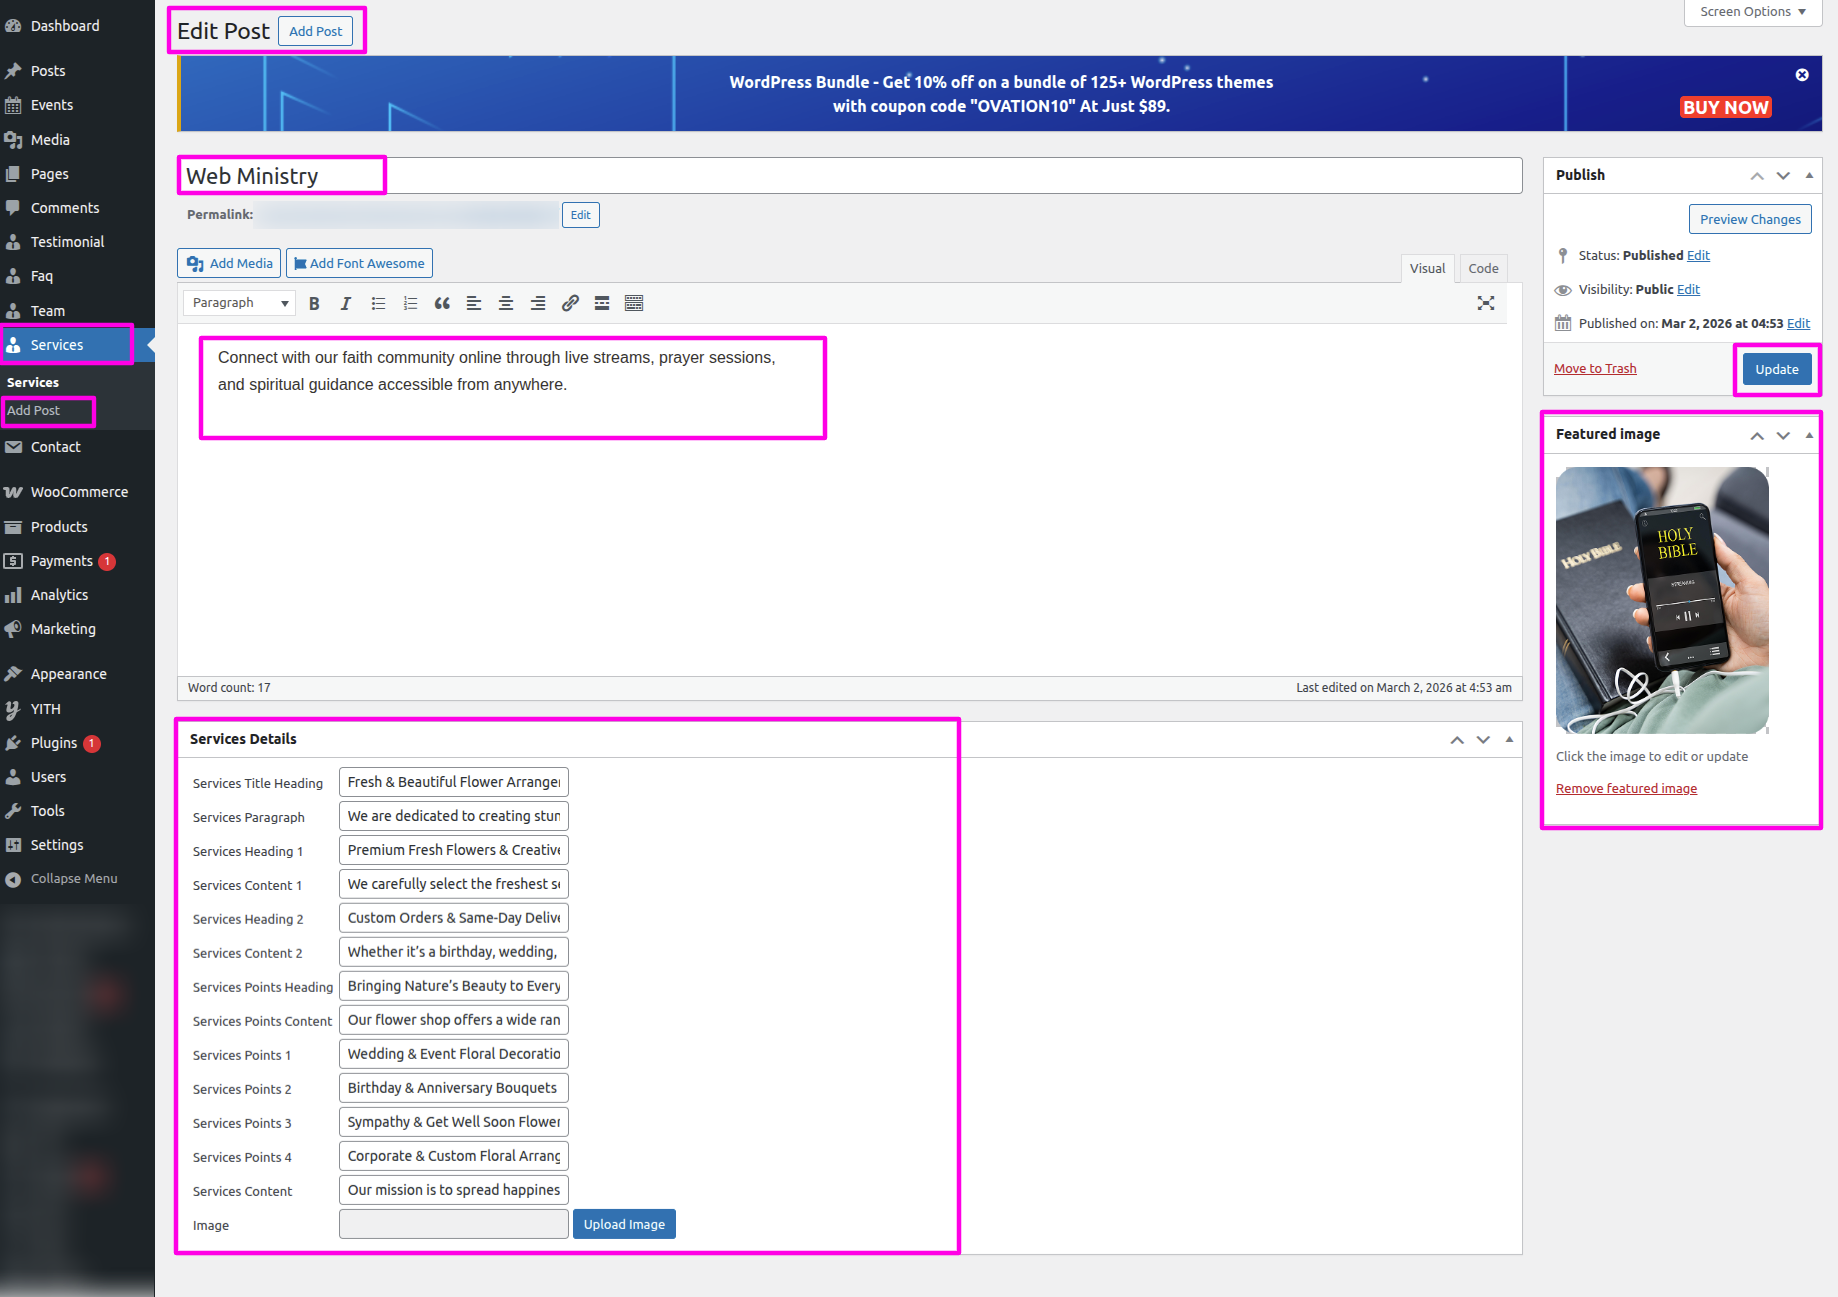1838x1297 pixels.
Task: Toggle bold formatting in editor toolbar
Action: pyautogui.click(x=314, y=303)
